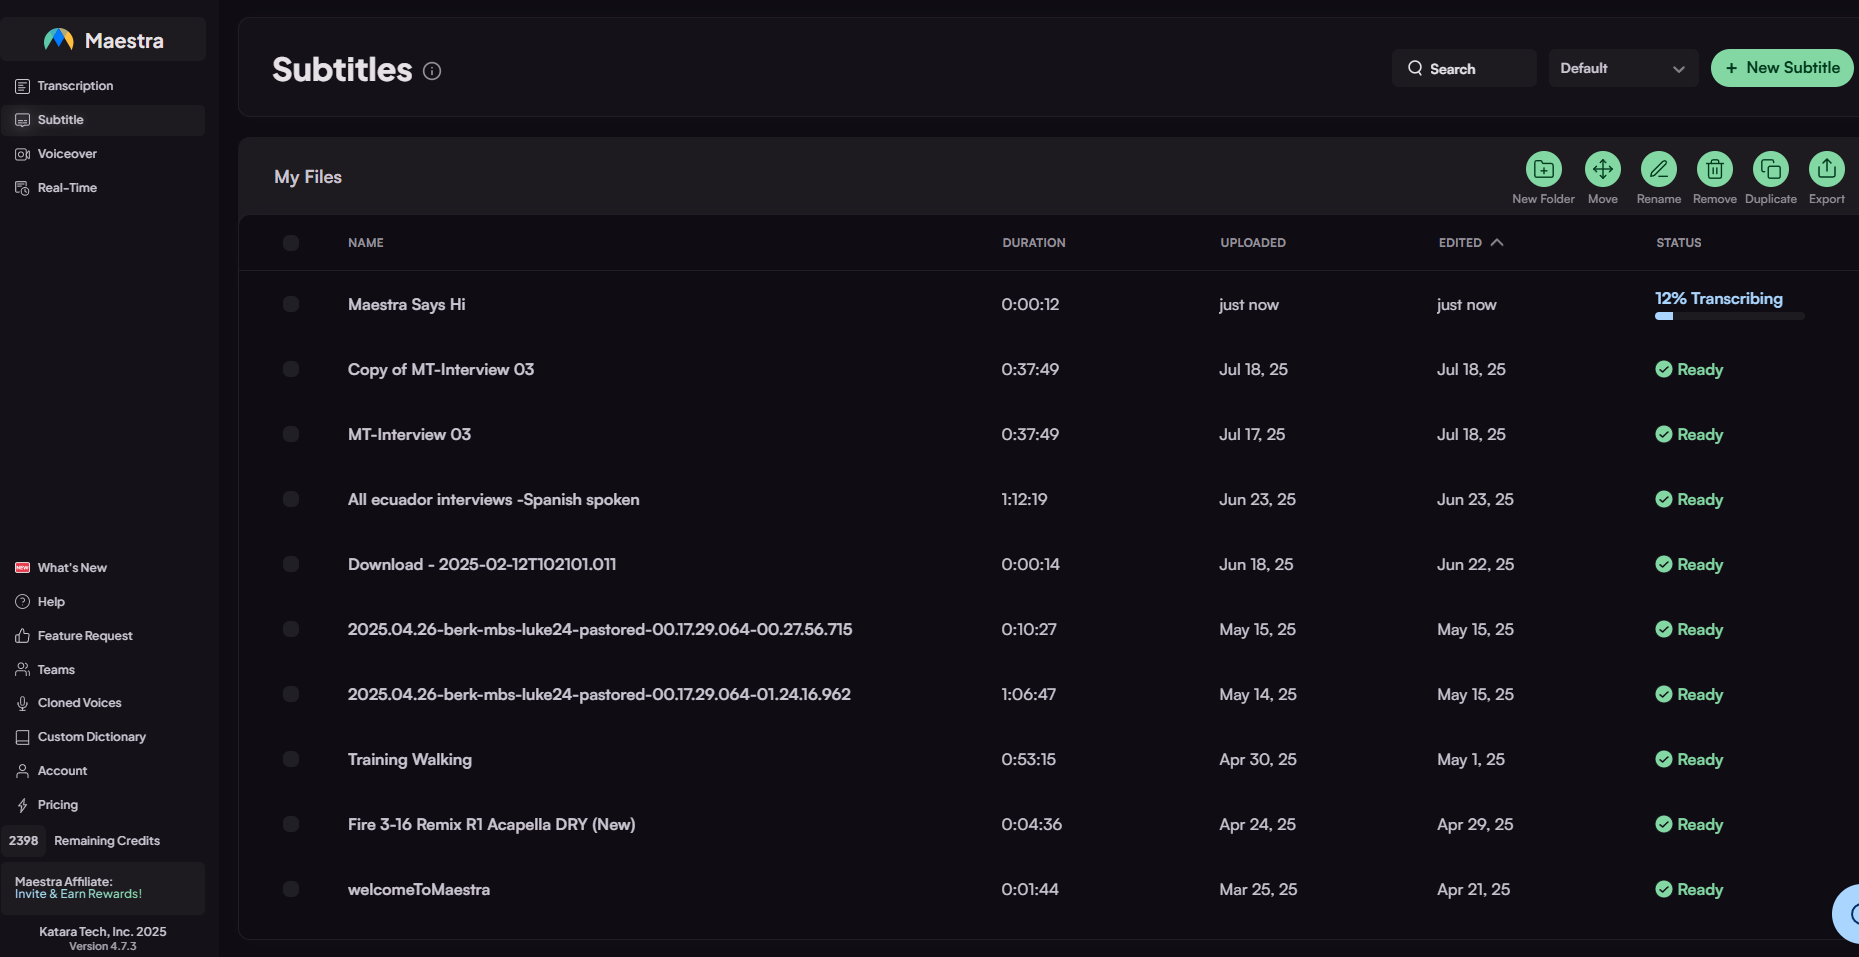Follow the Invite & Earn Rewards link
This screenshot has width=1859, height=957.
pyautogui.click(x=78, y=894)
